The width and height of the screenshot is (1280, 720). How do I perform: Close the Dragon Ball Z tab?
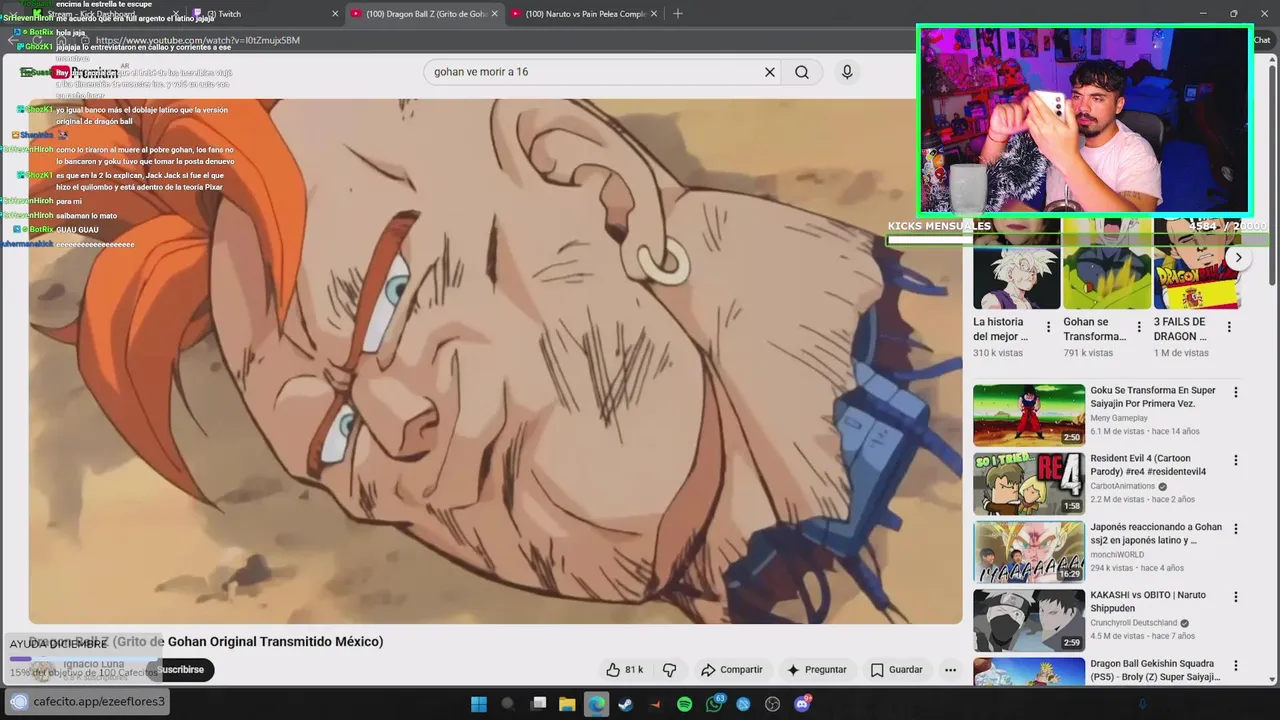click(x=494, y=14)
